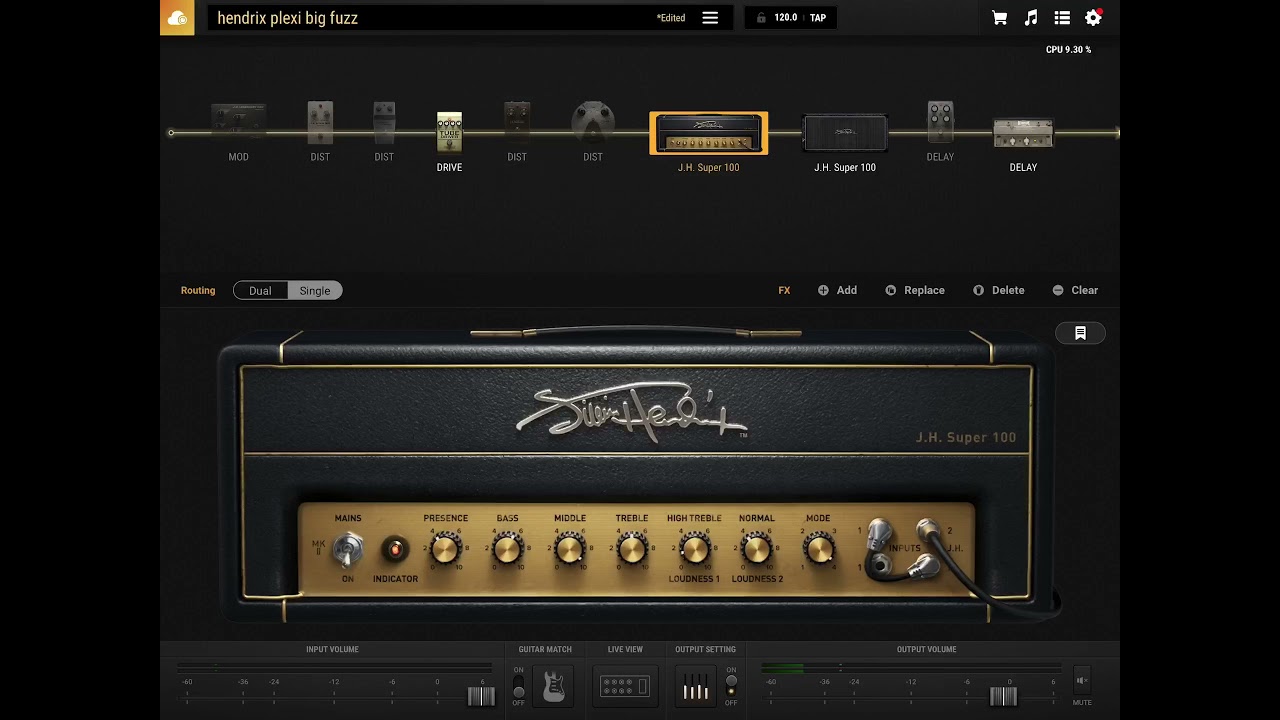Image resolution: width=1280 pixels, height=720 pixels.
Task: Select the J.H. Super 100 cabinet
Action: click(x=845, y=133)
